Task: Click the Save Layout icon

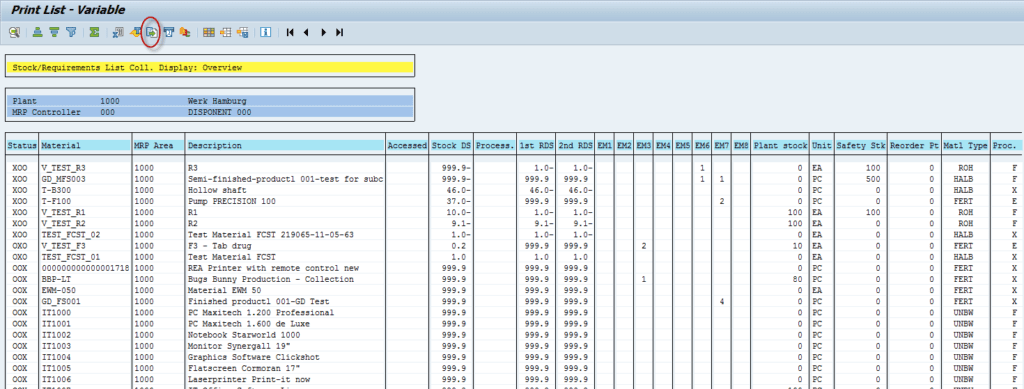Action: (243, 32)
